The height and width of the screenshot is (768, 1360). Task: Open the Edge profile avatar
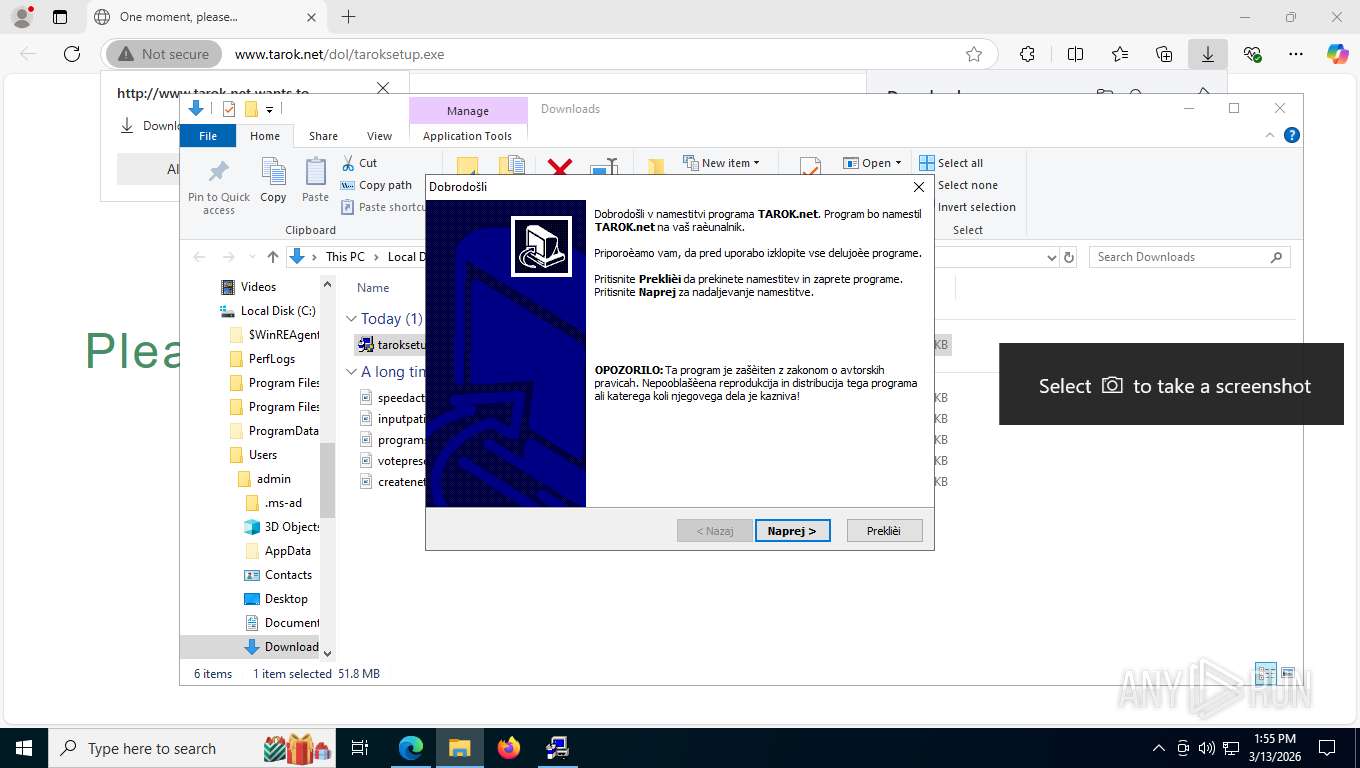click(x=21, y=17)
